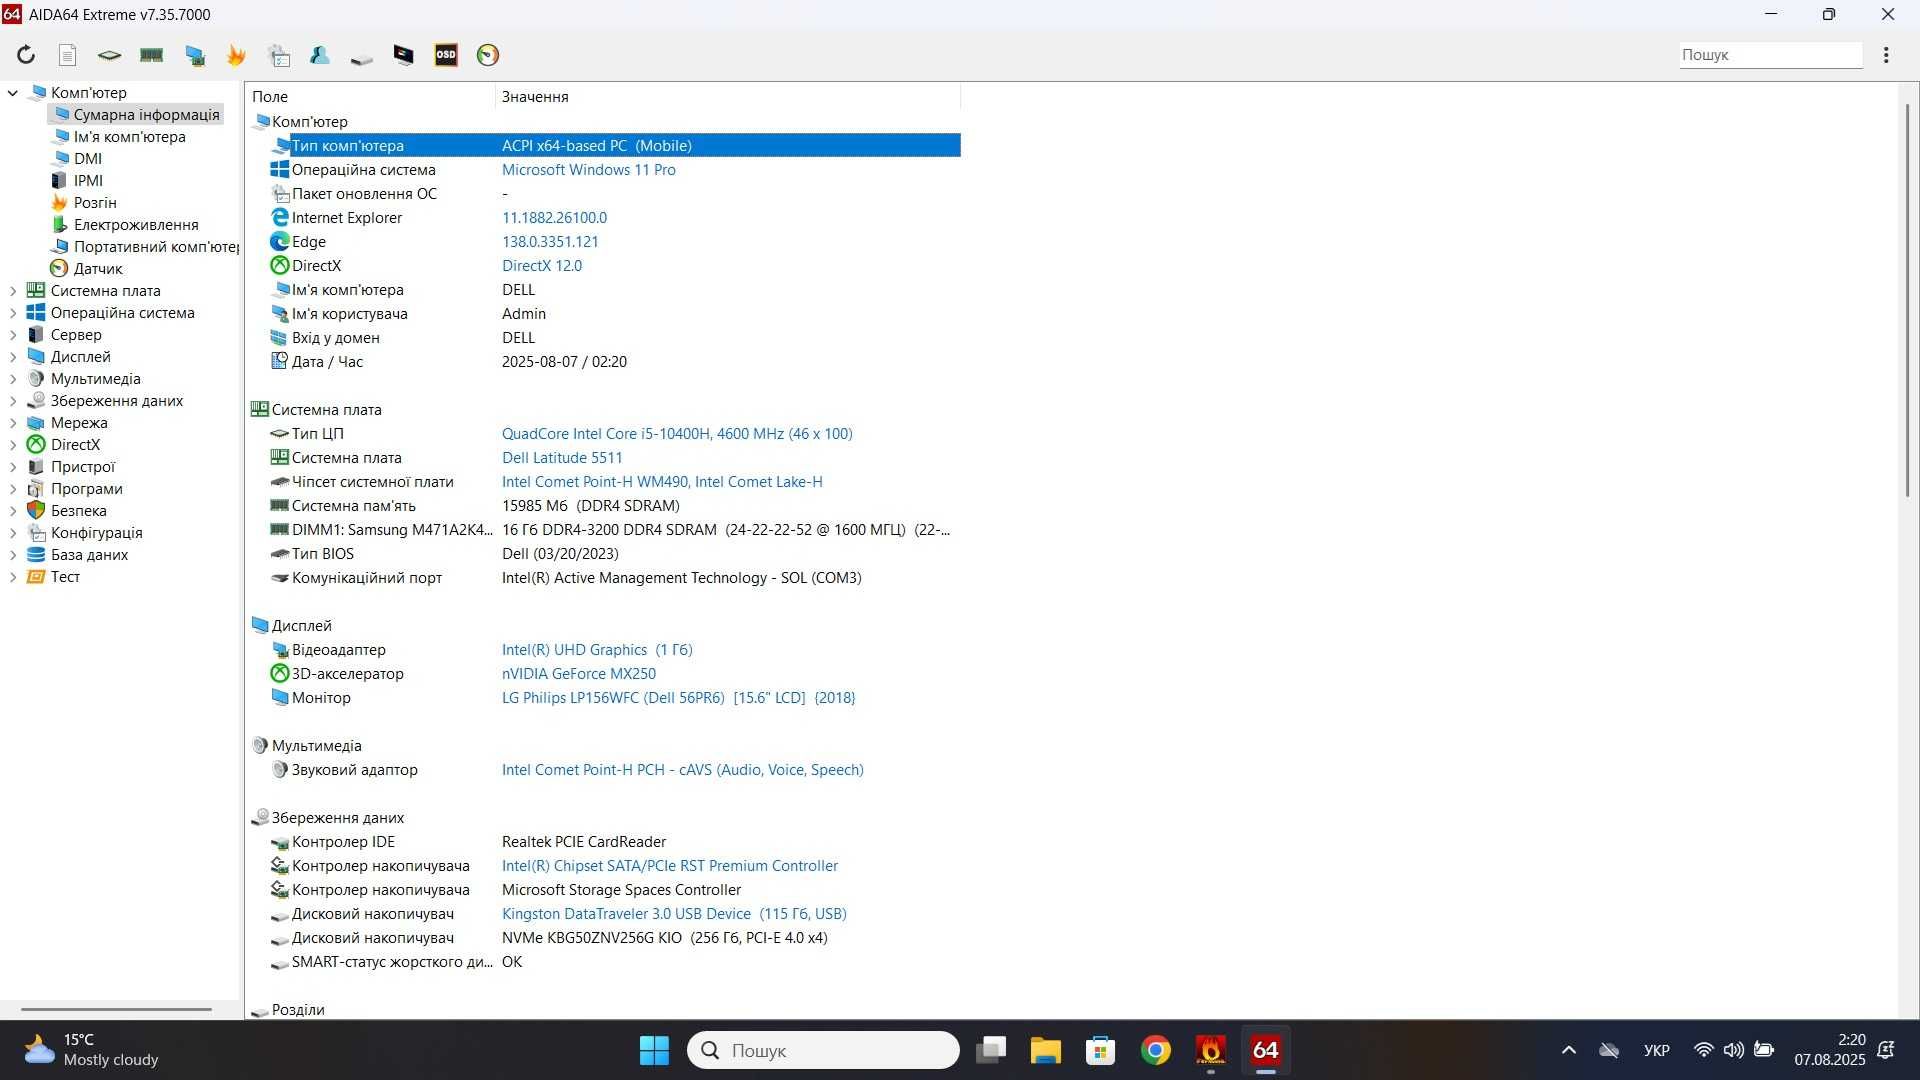This screenshot has height=1080, width=1920.
Task: Select the DirectX node in the sidebar
Action: 64,445
